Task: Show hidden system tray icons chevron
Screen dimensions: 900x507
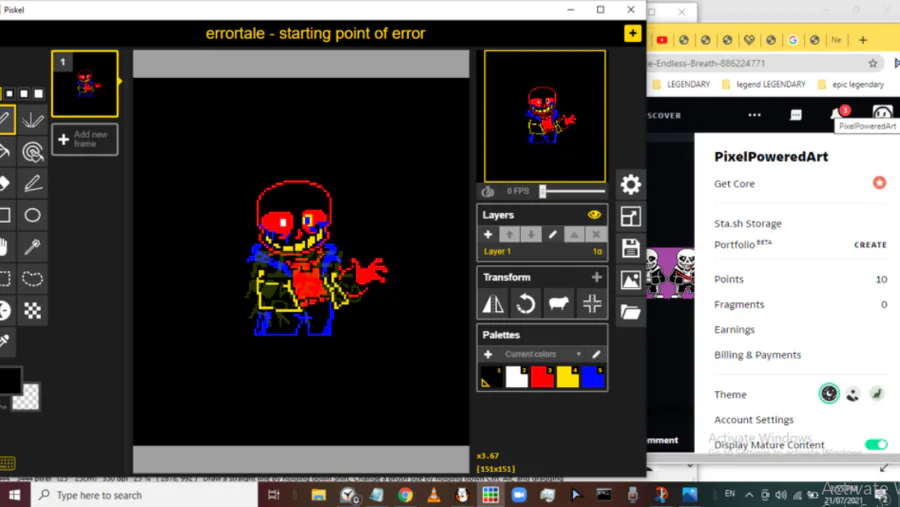Action: 749,494
